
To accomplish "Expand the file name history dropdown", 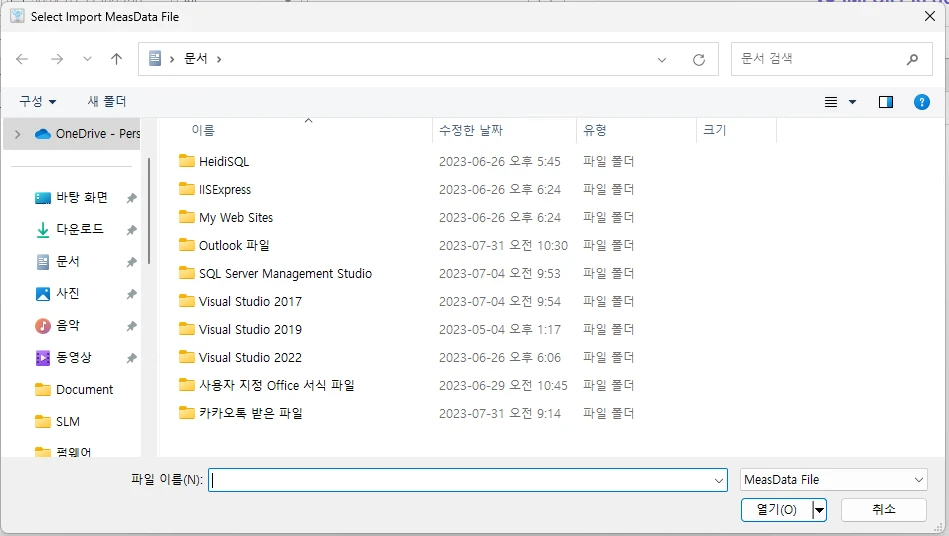I will click(x=718, y=480).
